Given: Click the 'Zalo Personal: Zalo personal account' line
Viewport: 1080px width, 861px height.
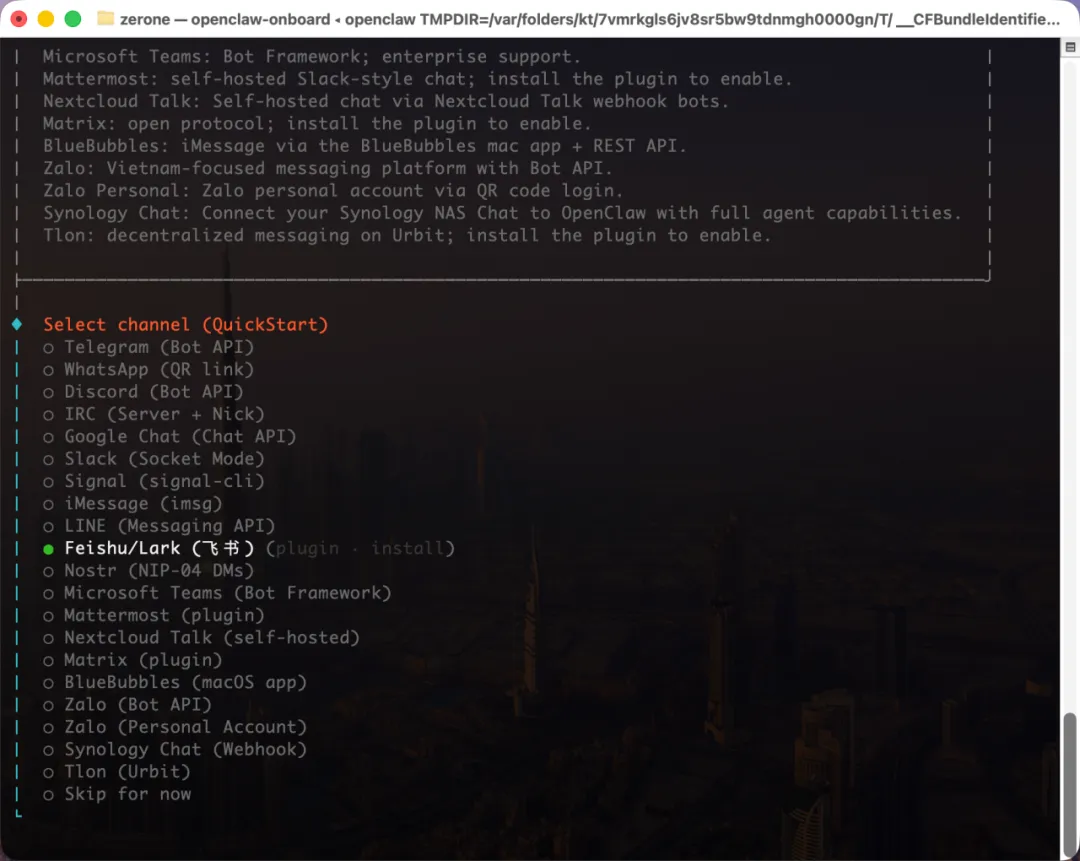Looking at the screenshot, I should (x=333, y=191).
